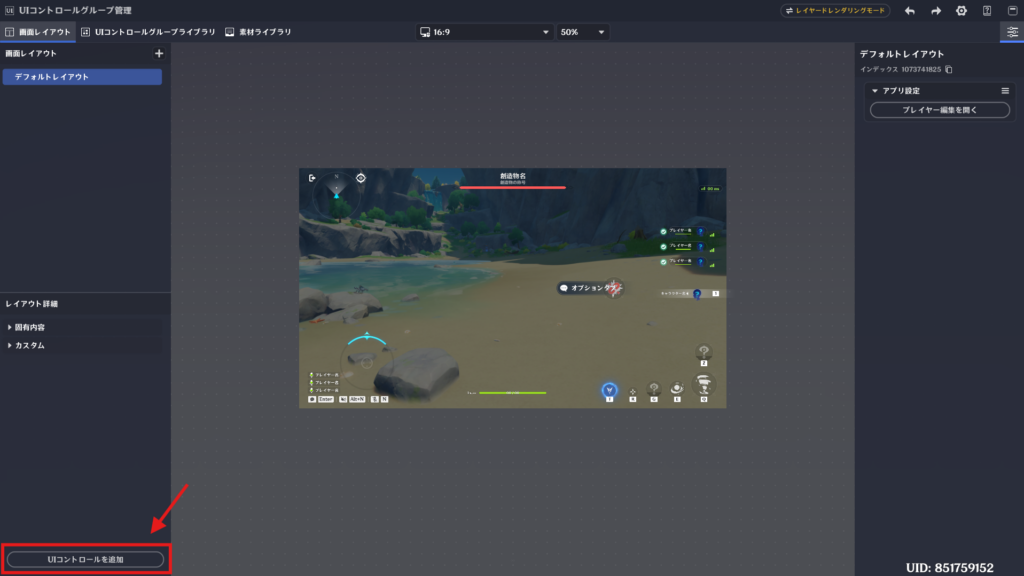1024x576 pixels.
Task: Click the オプションタブ chat bubble in preview
Action: pyautogui.click(x=591, y=288)
